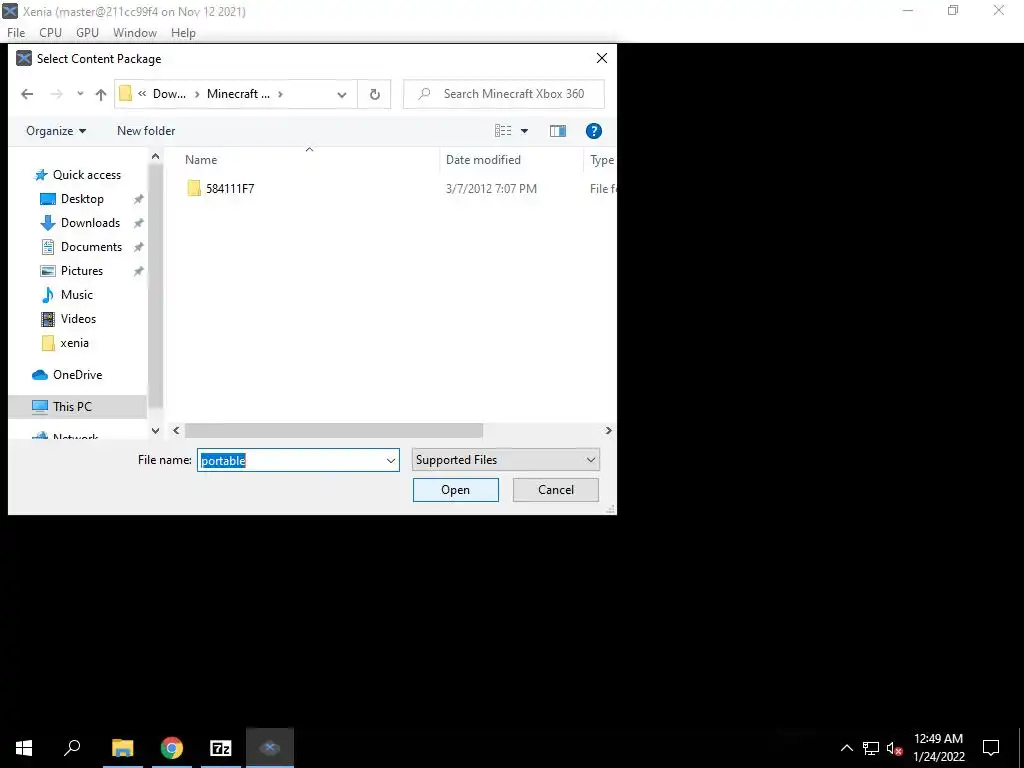Viewport: 1024px width, 768px height.
Task: Click the Cancel button
Action: (x=556, y=490)
